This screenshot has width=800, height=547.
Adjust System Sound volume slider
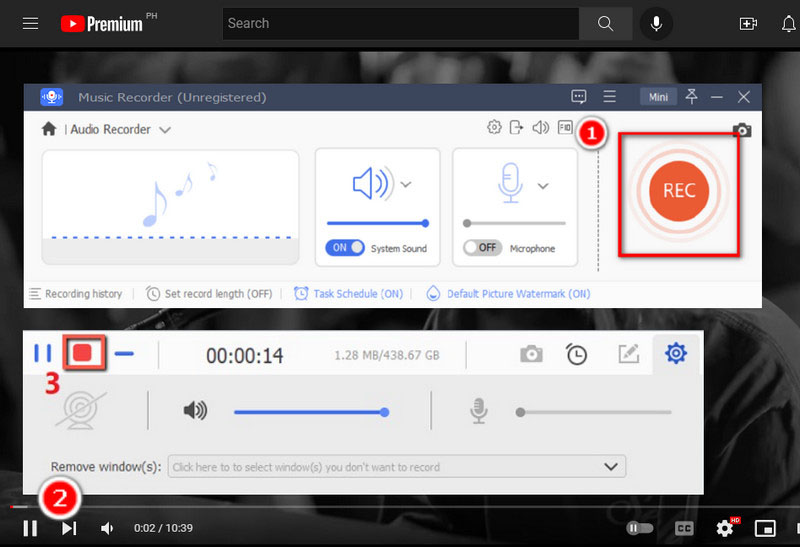pos(378,223)
